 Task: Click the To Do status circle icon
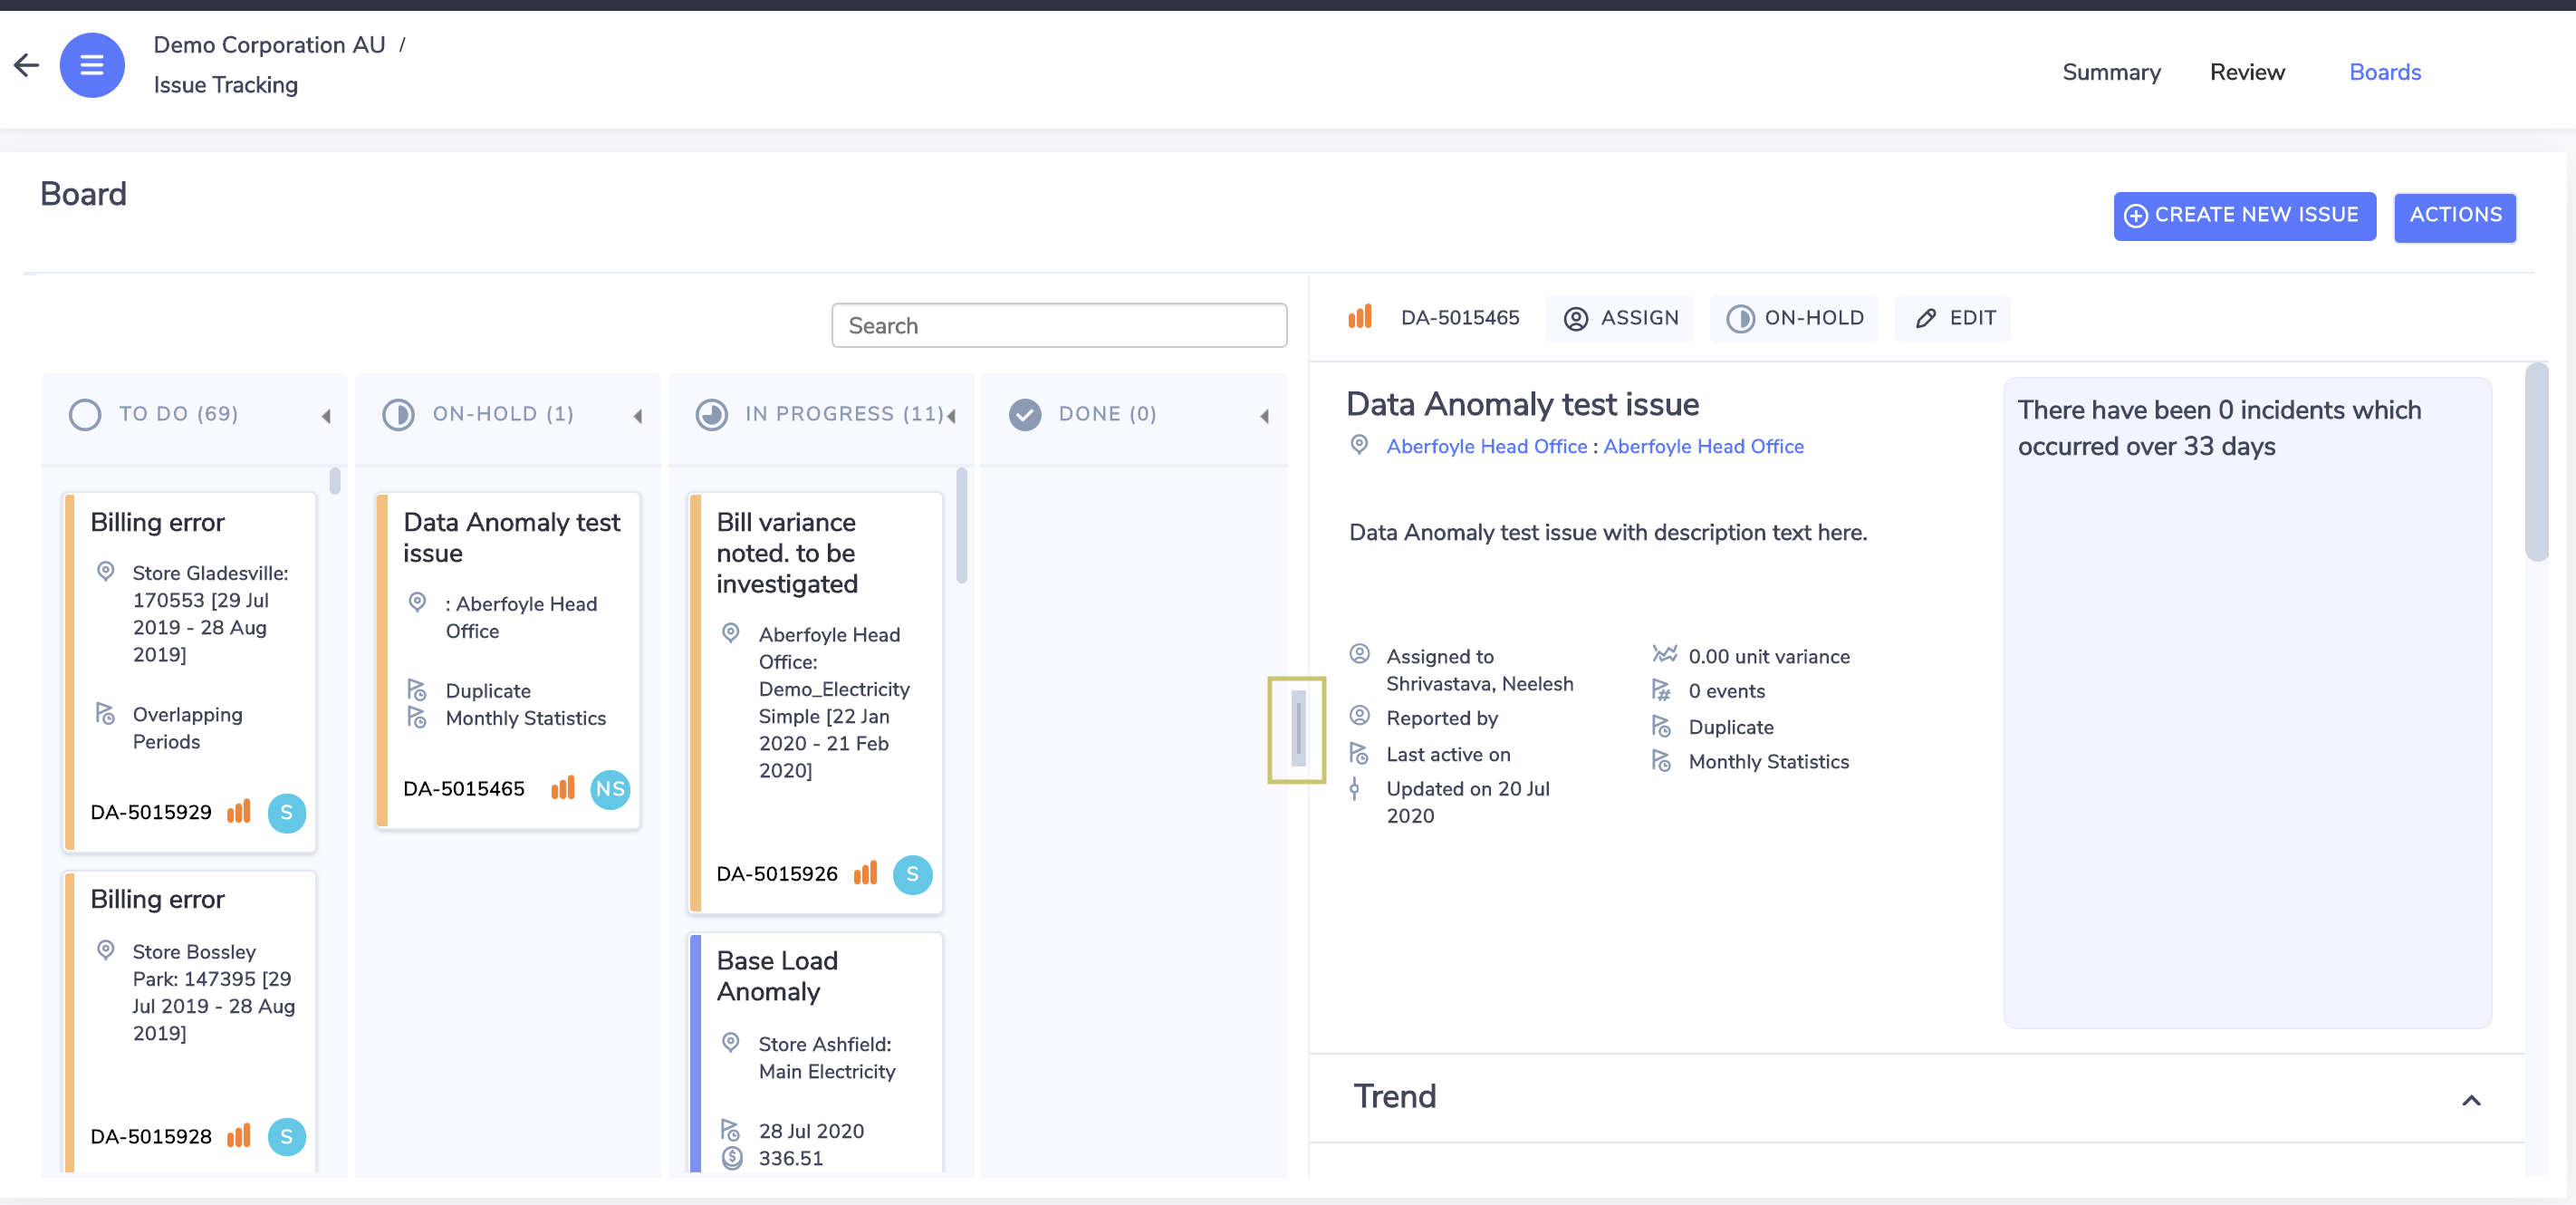tap(85, 414)
